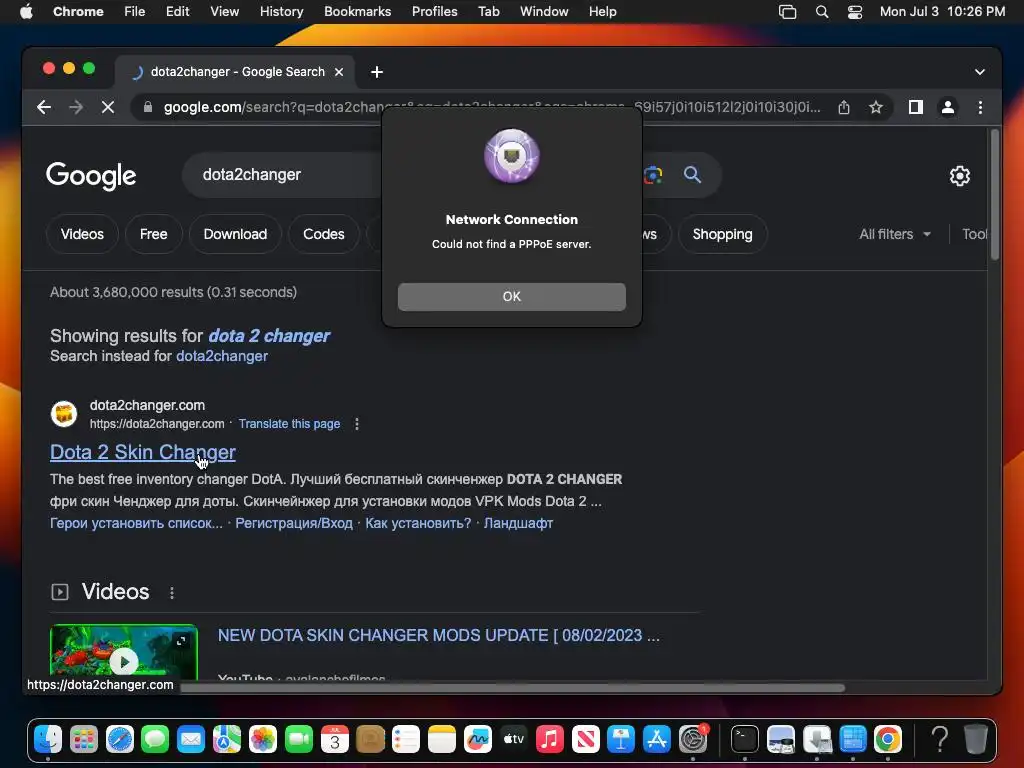The image size is (1024, 768).
Task: Close the dota2changer Google Search tab
Action: 339,72
